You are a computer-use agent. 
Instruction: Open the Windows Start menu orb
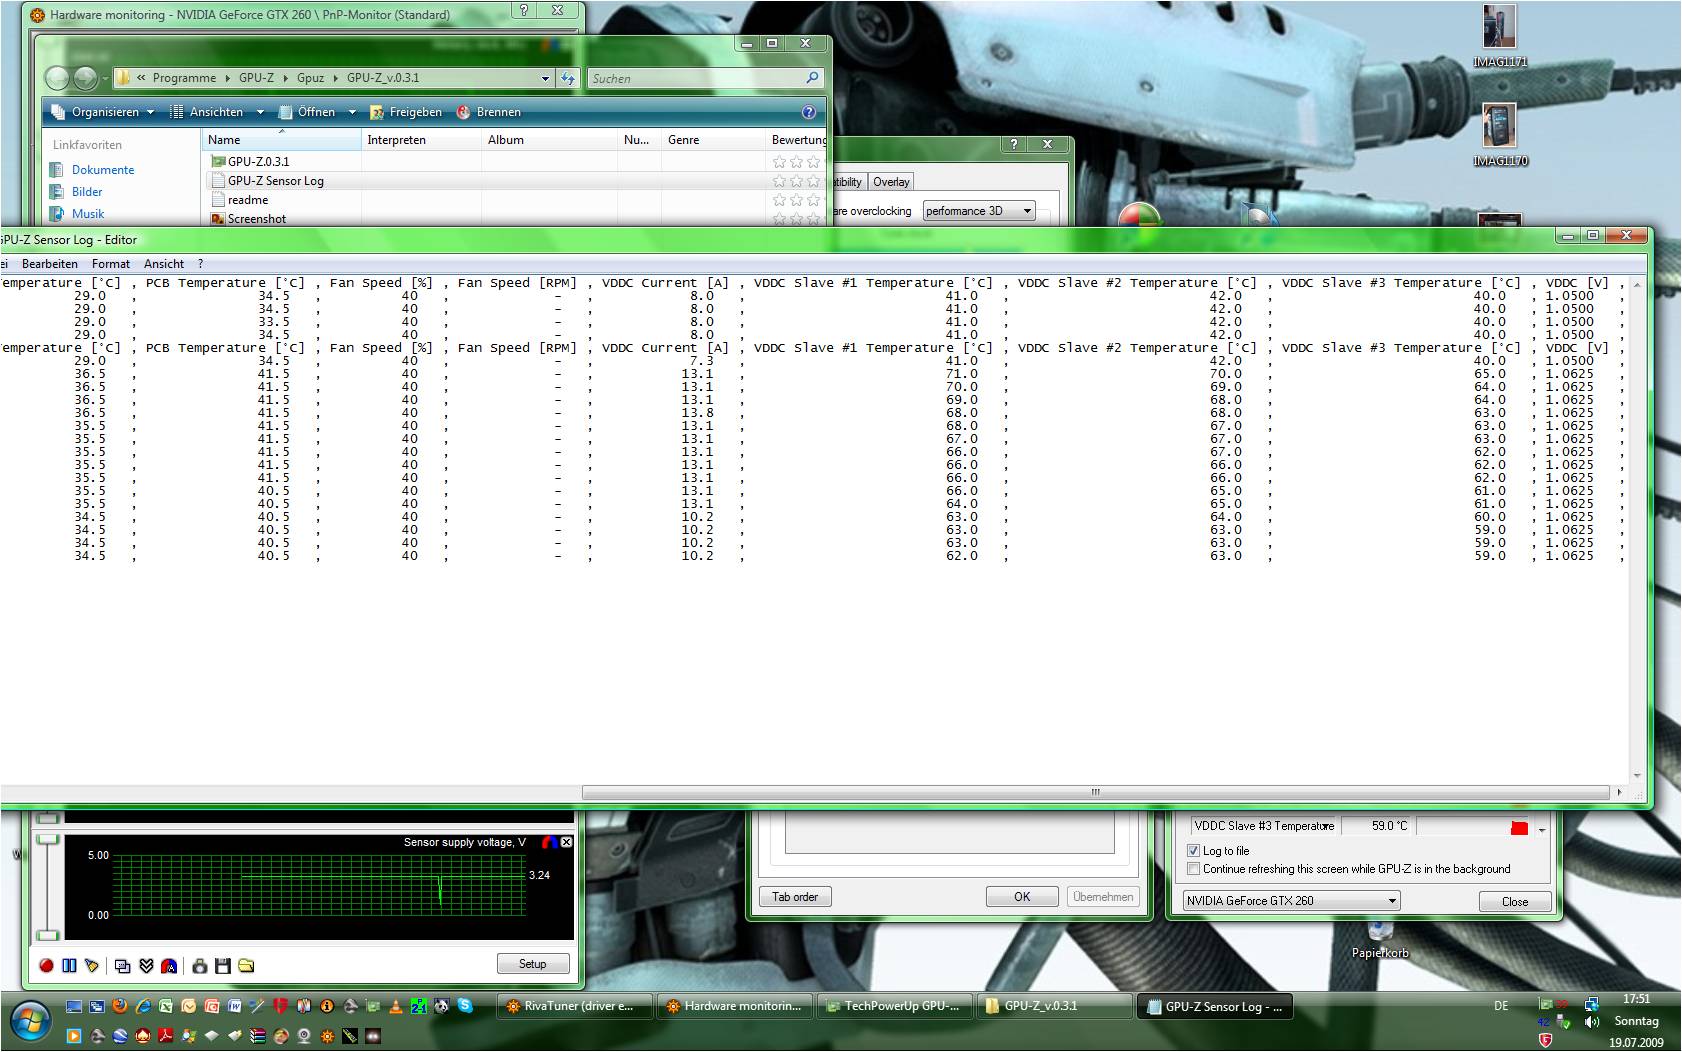coord(30,1021)
